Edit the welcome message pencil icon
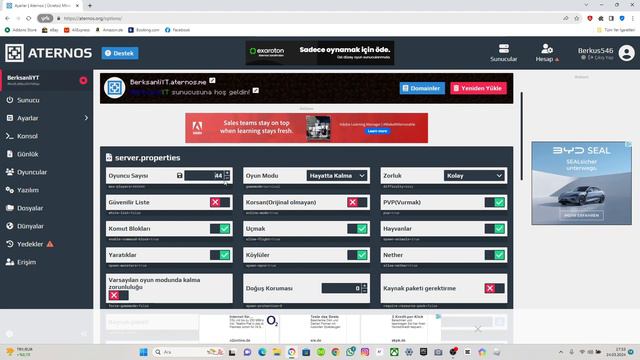The image size is (640, 360). point(256,90)
